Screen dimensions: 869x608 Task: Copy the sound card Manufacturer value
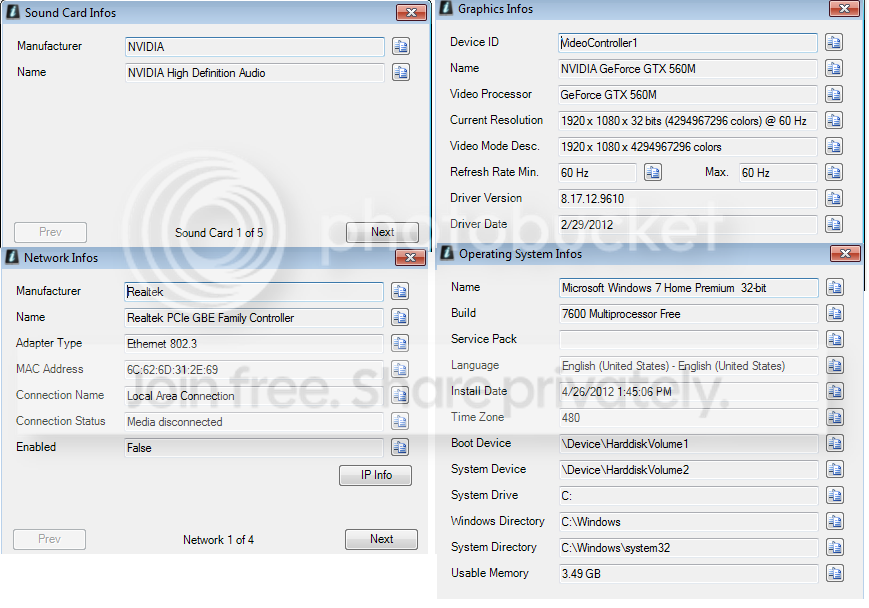(x=401, y=46)
